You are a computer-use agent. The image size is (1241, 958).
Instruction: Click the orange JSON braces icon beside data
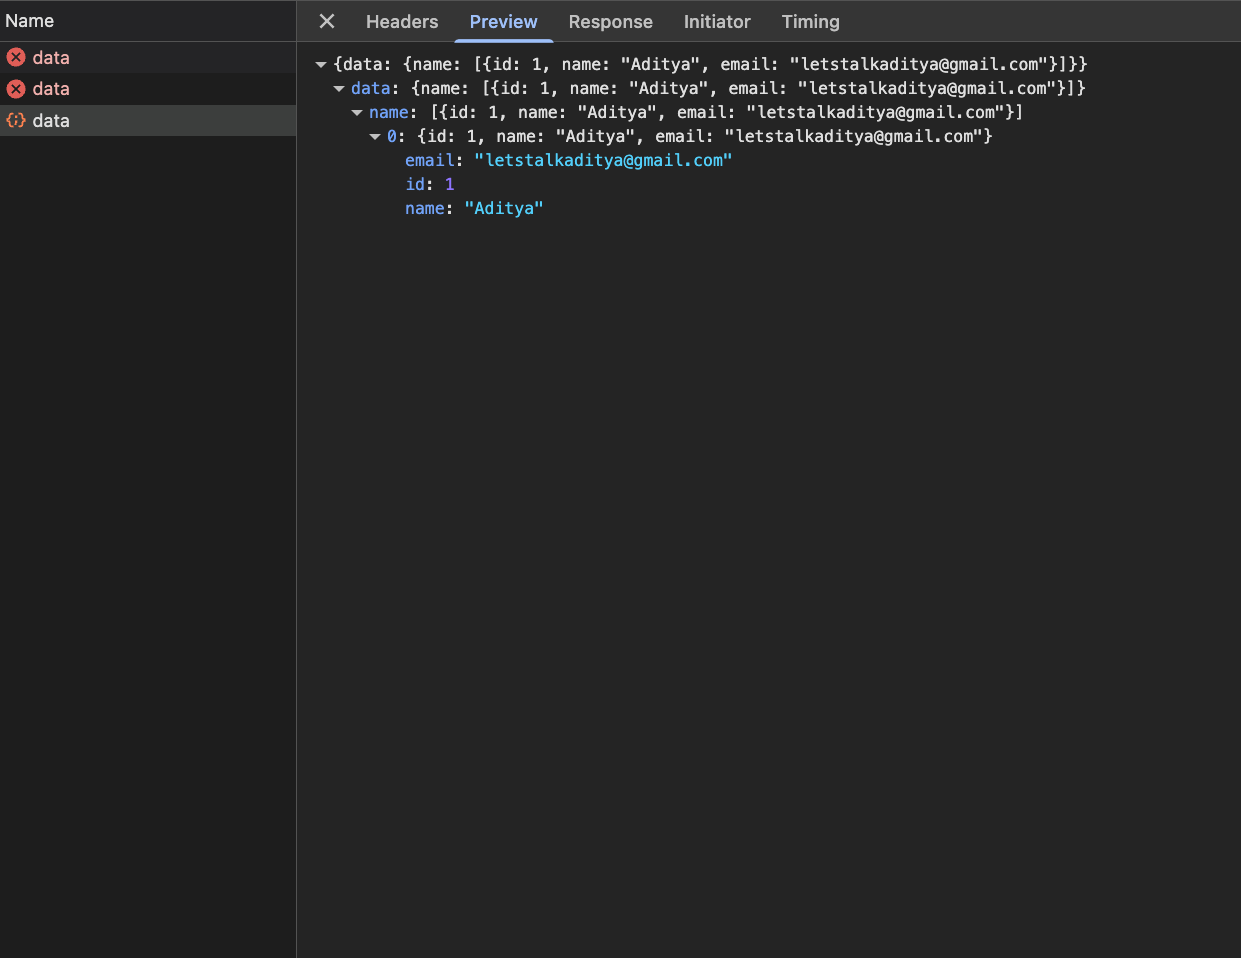16,120
